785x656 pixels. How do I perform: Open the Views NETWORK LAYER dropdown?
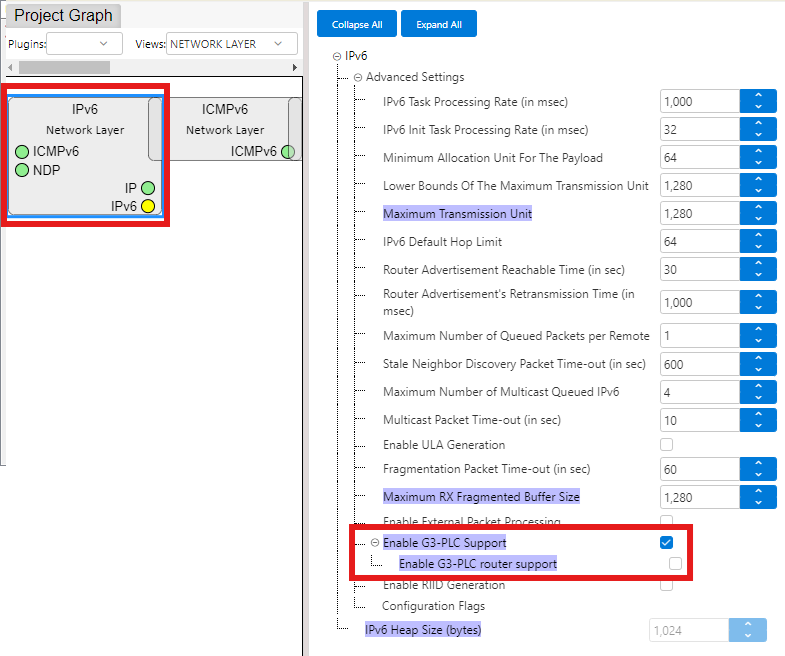tap(232, 44)
